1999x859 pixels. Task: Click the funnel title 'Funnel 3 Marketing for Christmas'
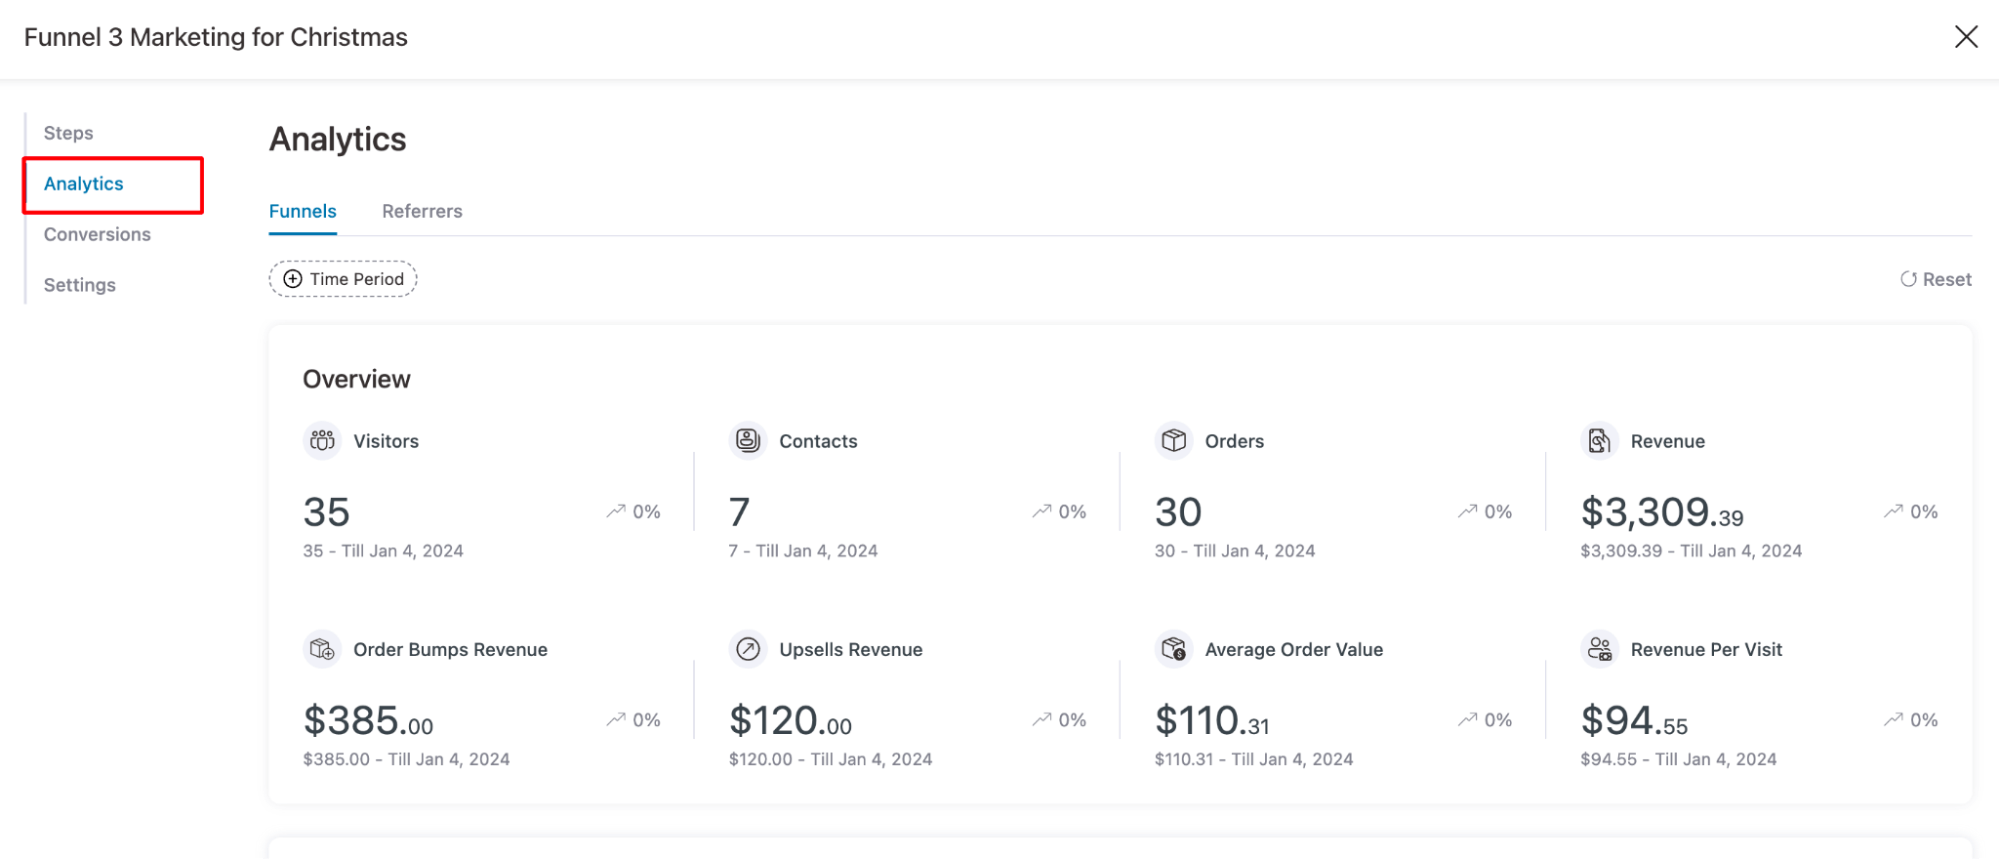coord(216,37)
